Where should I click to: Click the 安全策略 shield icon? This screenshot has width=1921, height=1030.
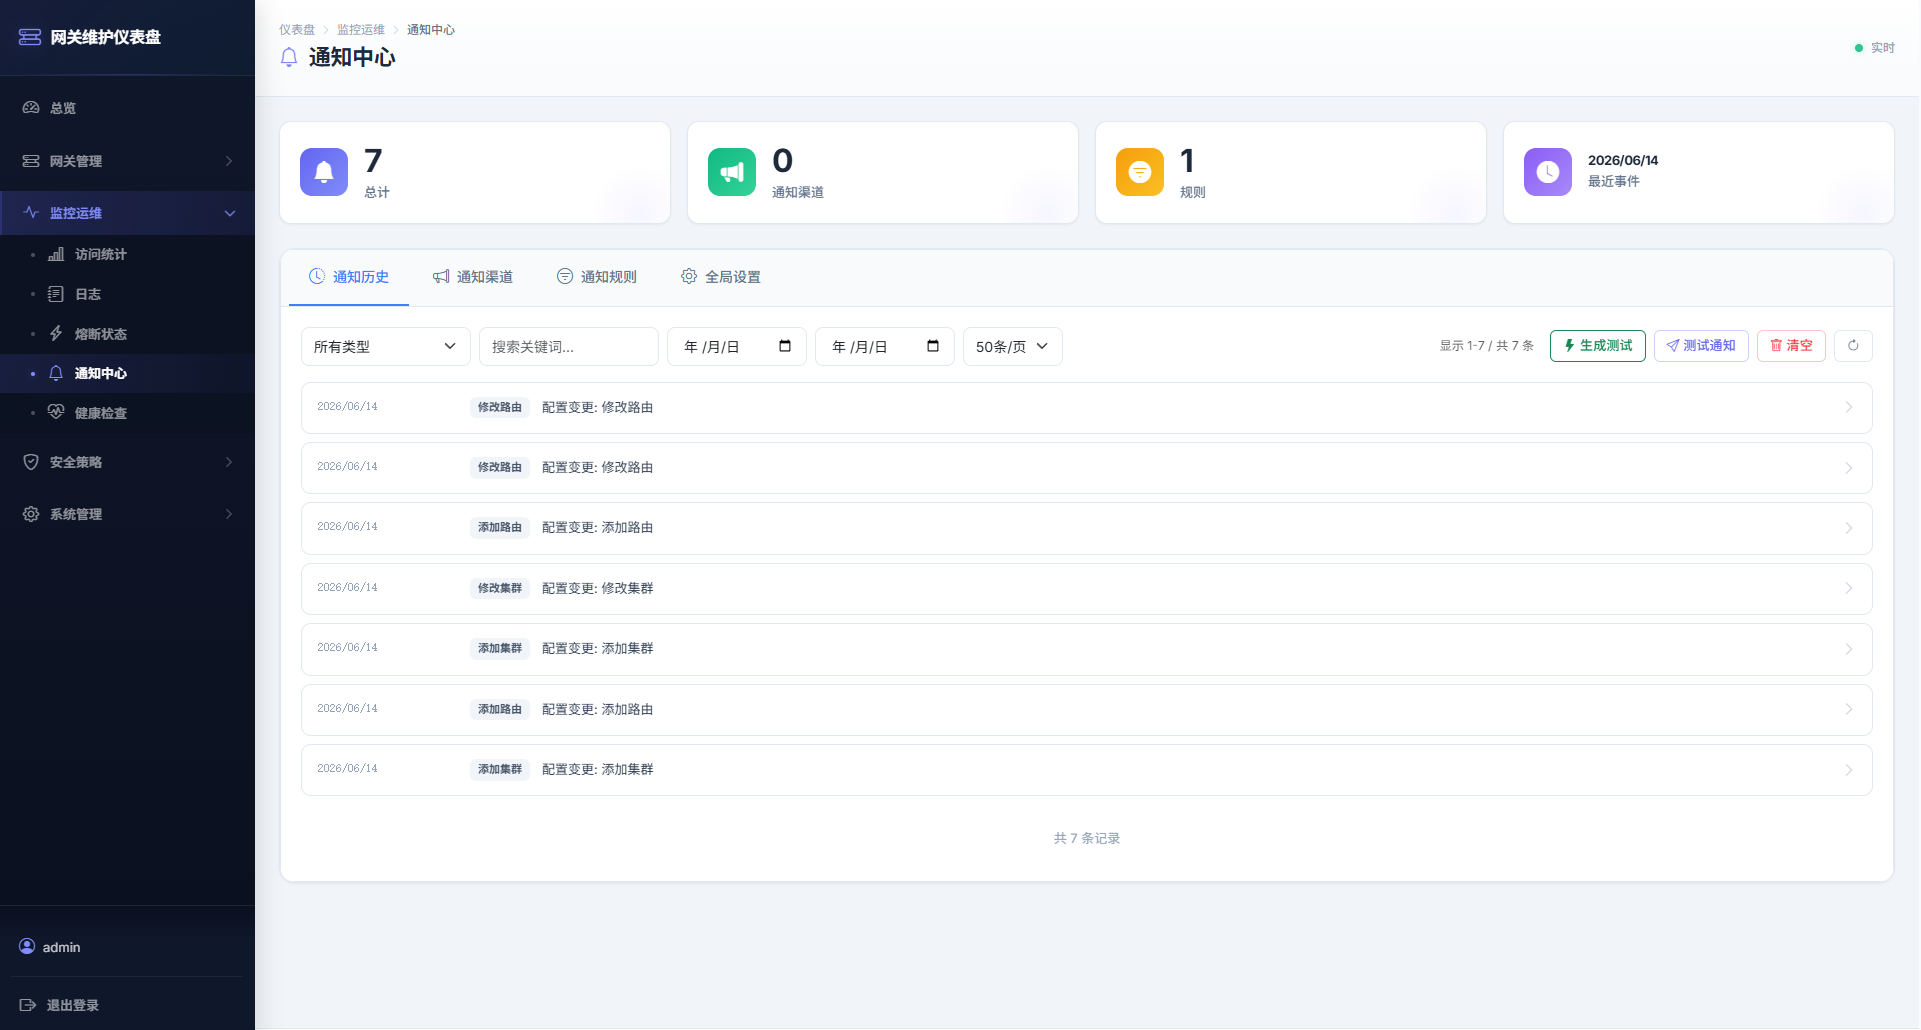[x=31, y=462]
